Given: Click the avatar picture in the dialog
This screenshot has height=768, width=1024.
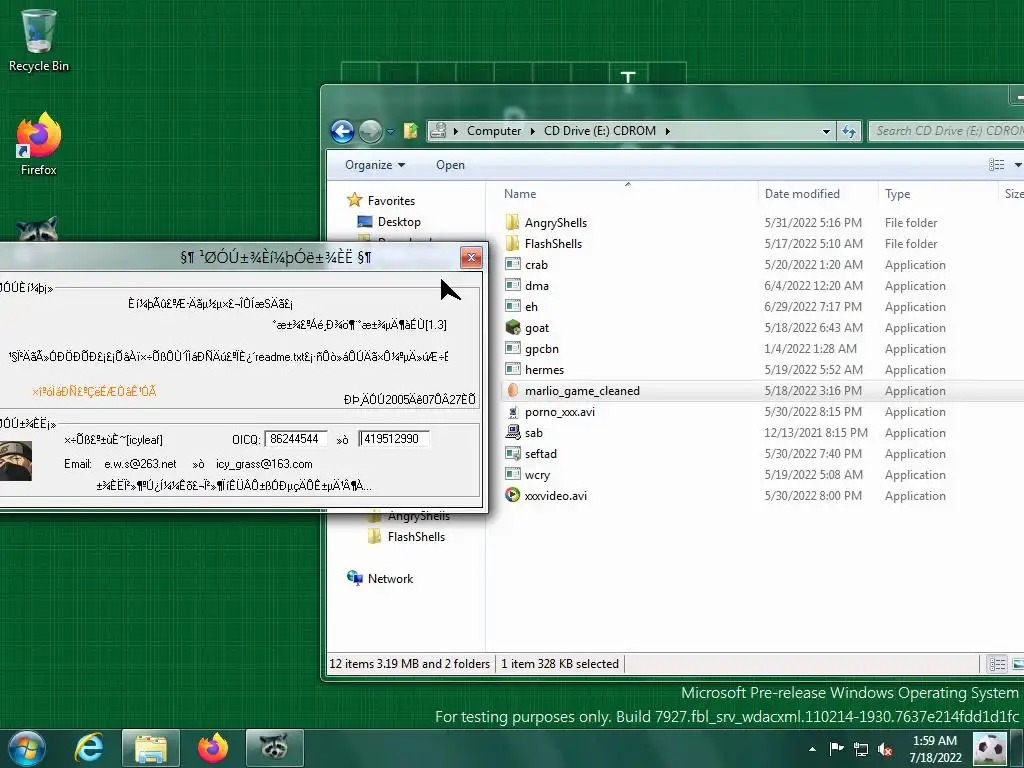Looking at the screenshot, I should coord(15,460).
